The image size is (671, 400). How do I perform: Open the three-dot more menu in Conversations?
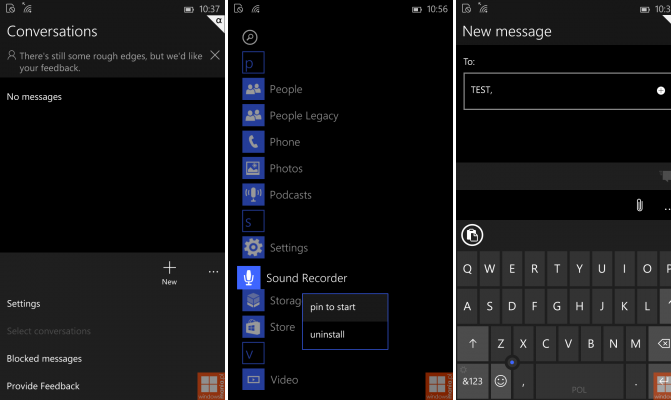click(213, 272)
